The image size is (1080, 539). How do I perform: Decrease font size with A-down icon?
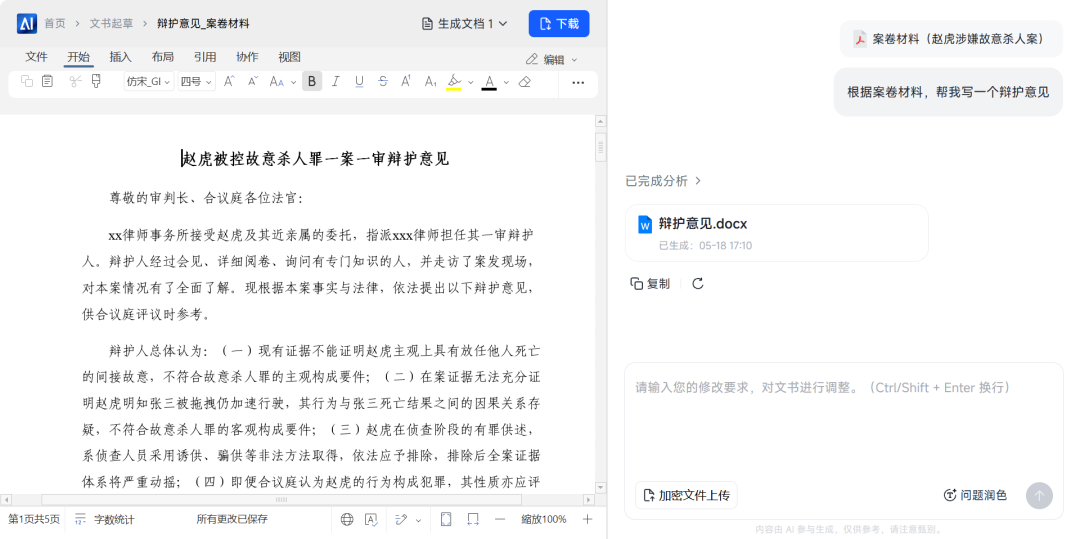[253, 81]
